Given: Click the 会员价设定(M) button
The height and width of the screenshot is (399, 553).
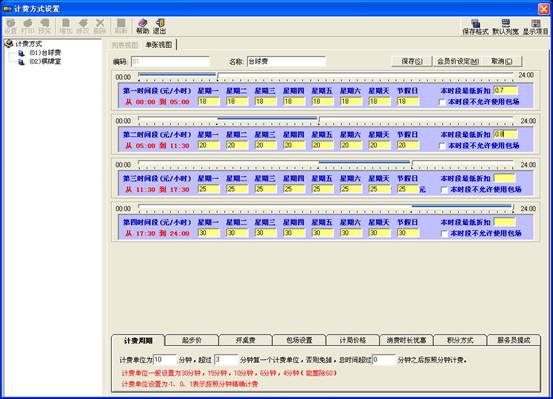Looking at the screenshot, I should click(458, 61).
